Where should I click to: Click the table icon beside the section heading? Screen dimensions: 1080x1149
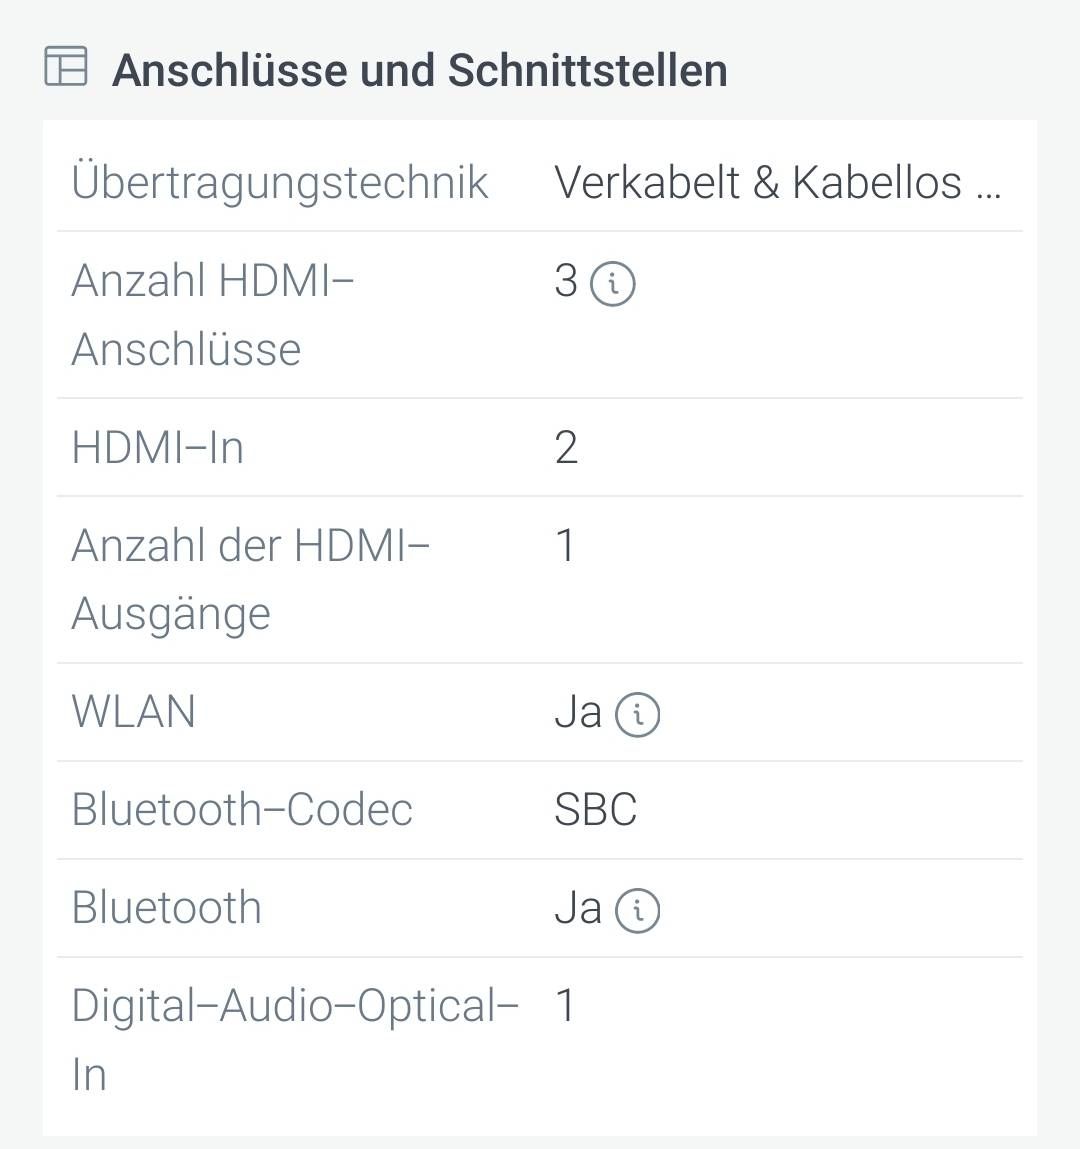[x=66, y=67]
